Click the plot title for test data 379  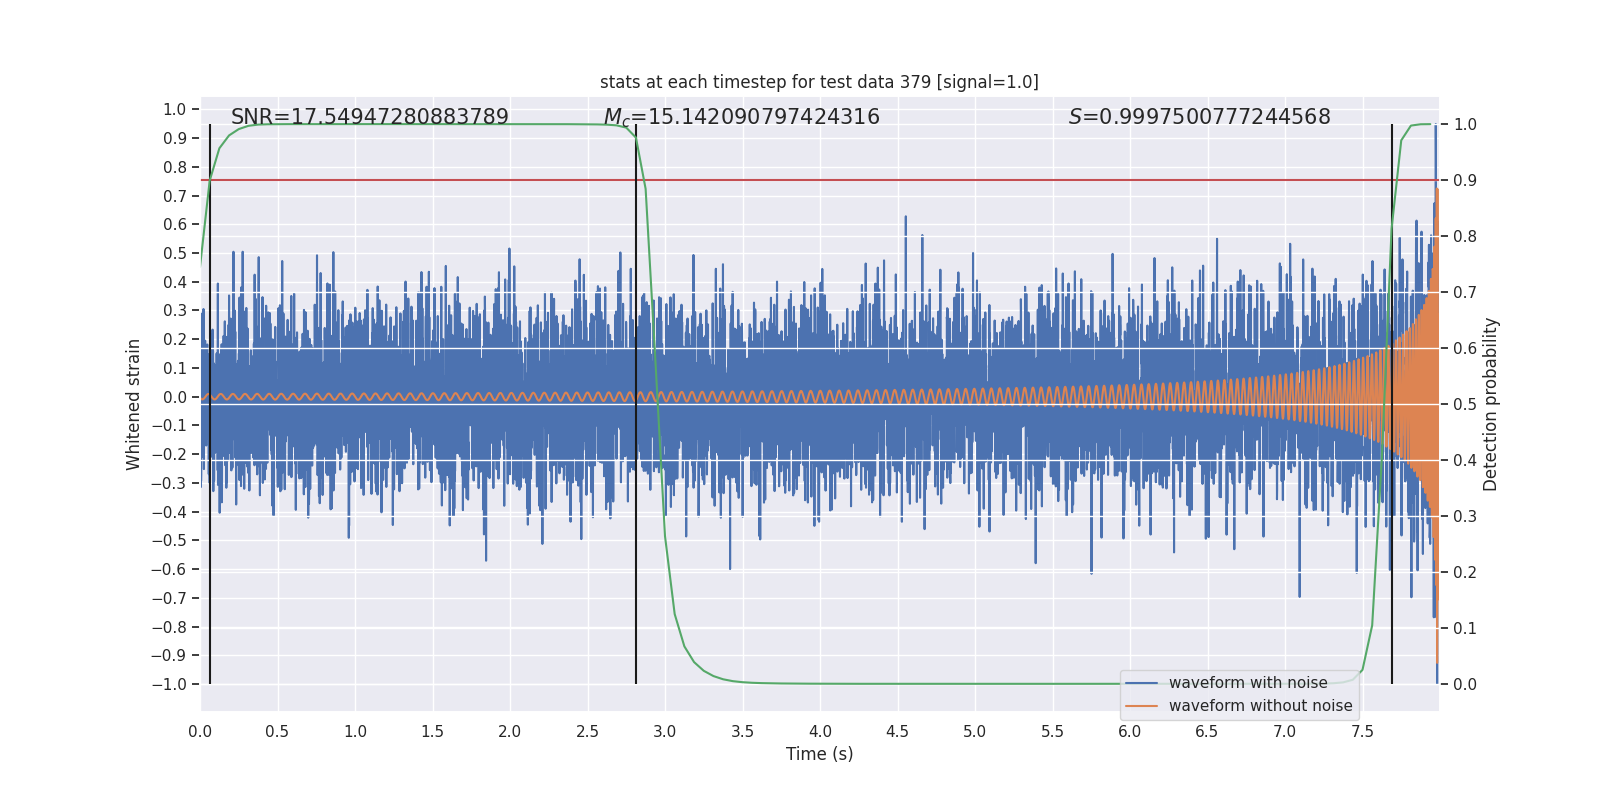(x=819, y=82)
